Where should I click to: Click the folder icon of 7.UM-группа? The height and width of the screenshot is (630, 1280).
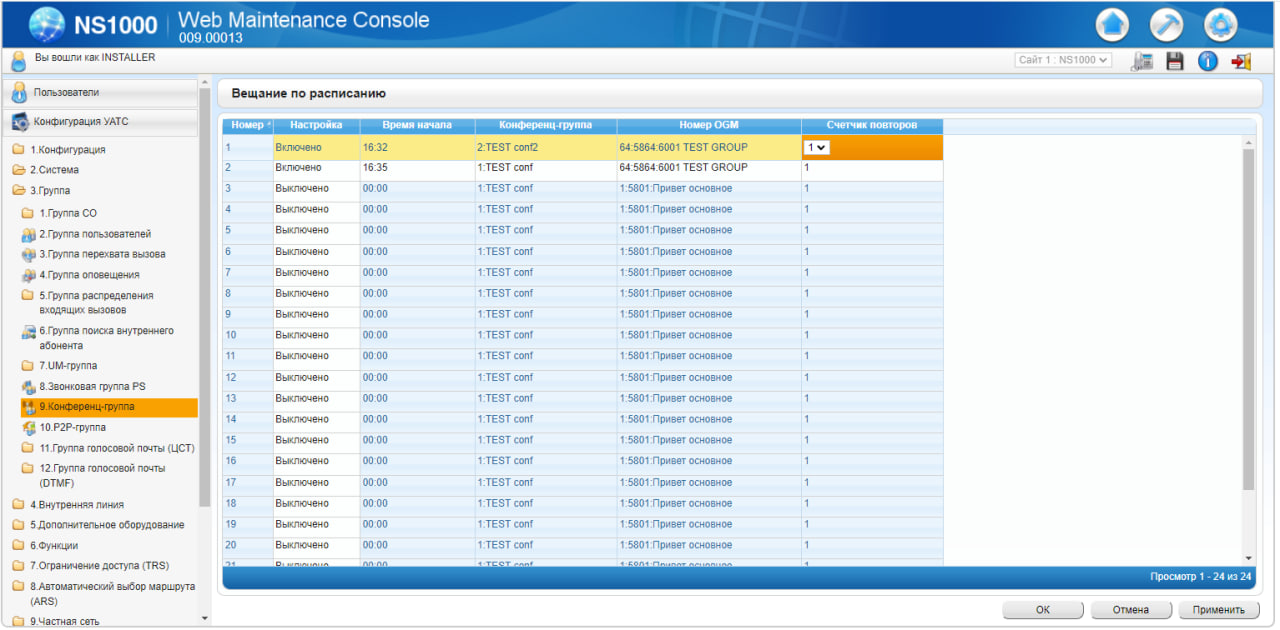pyautogui.click(x=28, y=366)
